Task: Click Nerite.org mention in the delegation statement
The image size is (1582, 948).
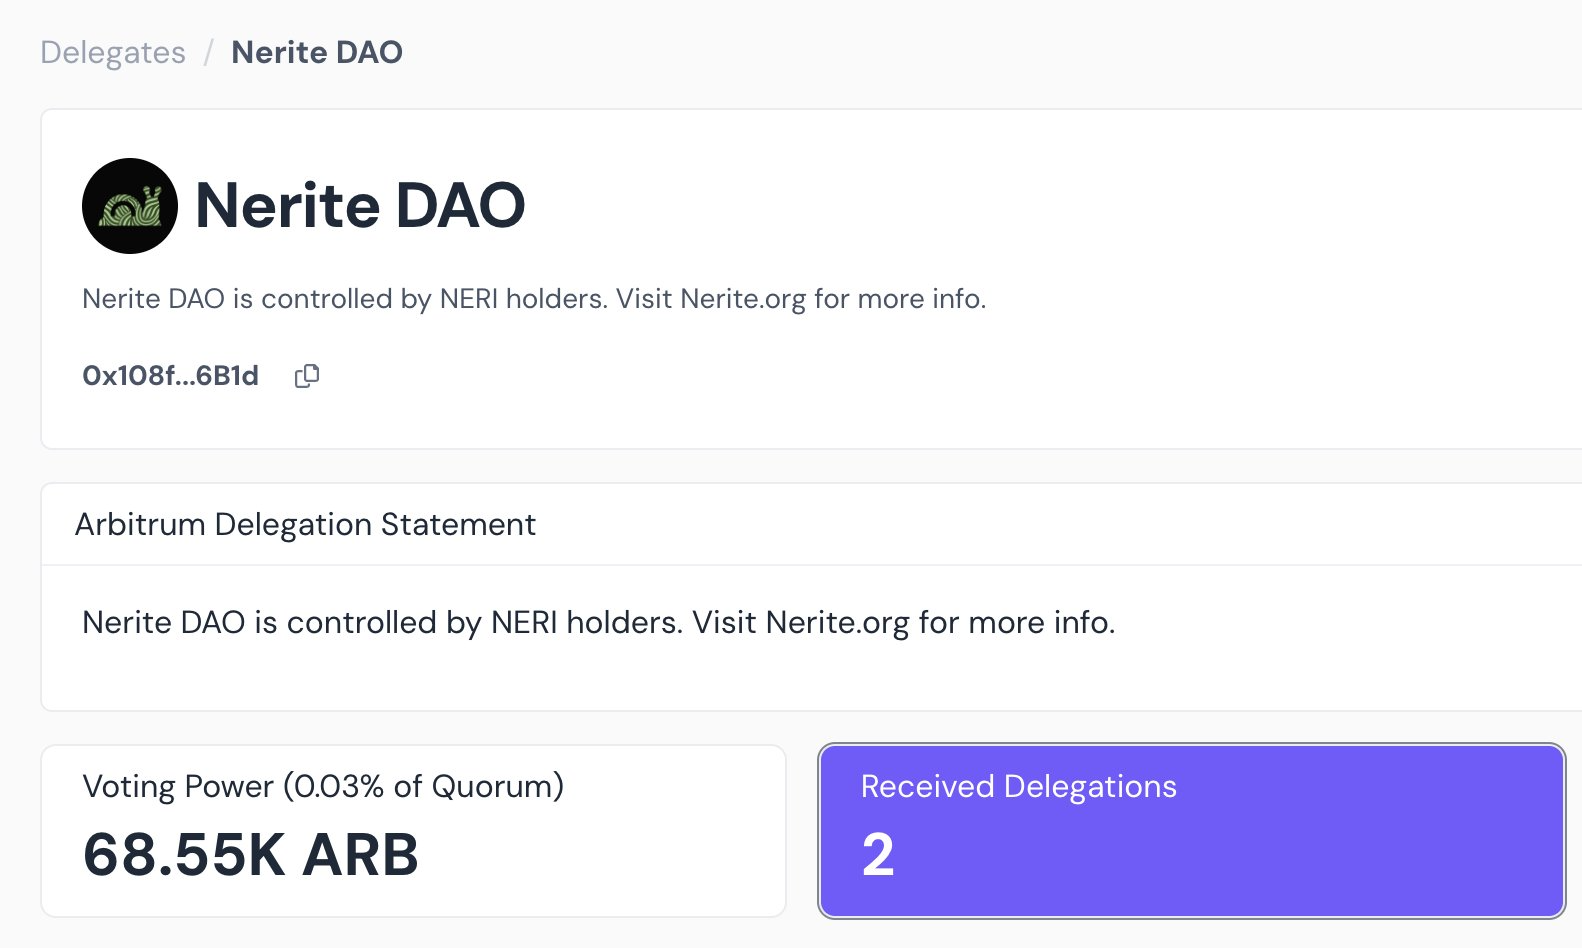Action: tap(837, 623)
